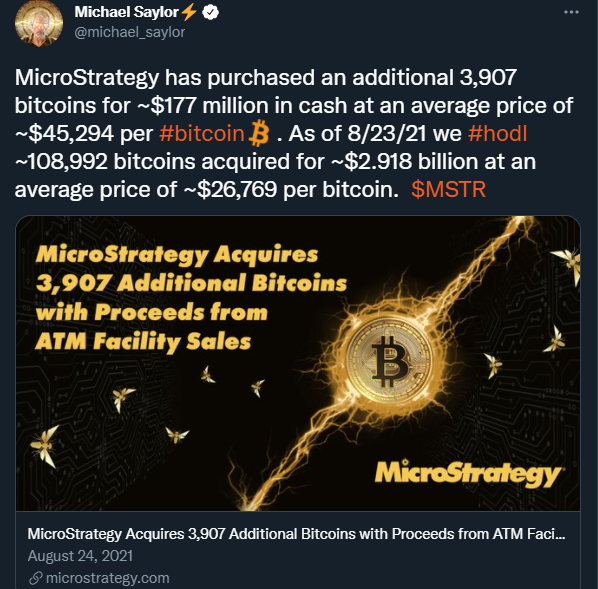Open the link card article title

(x=296, y=534)
